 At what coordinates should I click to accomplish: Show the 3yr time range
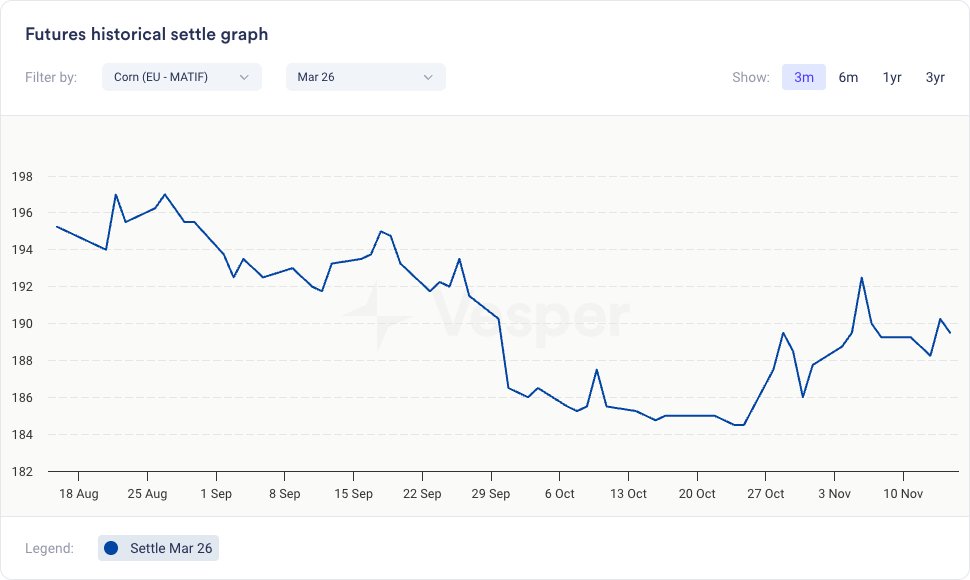[x=935, y=77]
